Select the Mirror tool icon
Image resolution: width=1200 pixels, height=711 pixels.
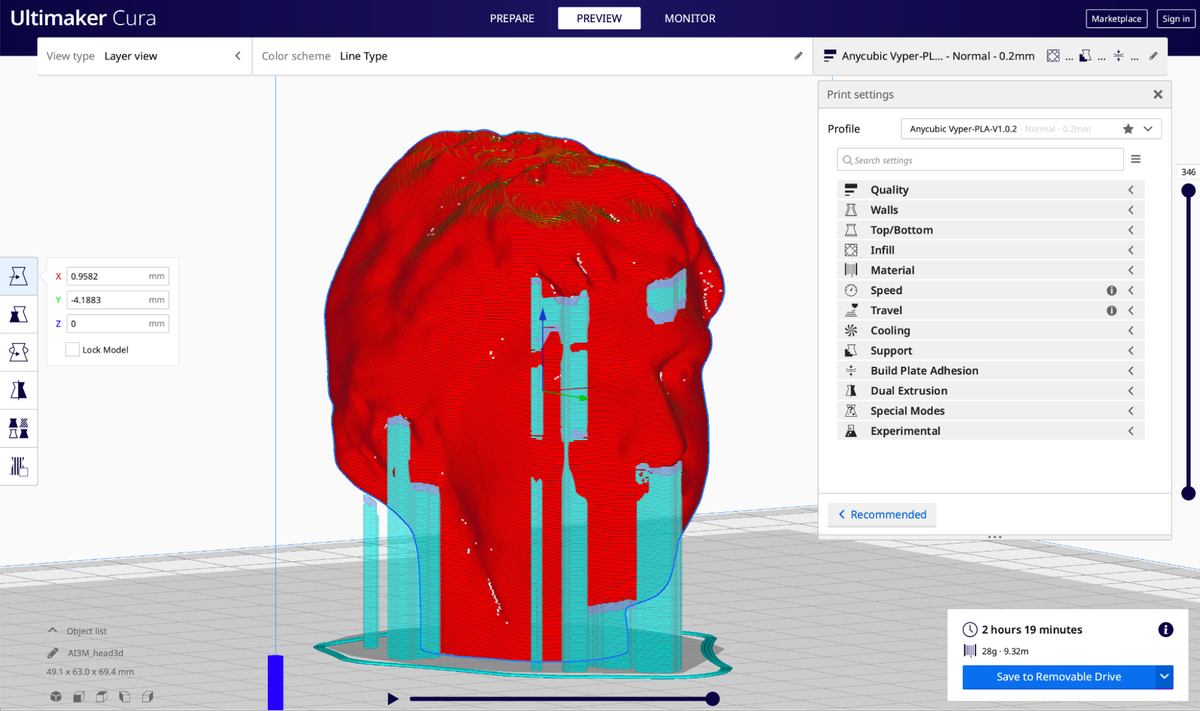click(18, 390)
